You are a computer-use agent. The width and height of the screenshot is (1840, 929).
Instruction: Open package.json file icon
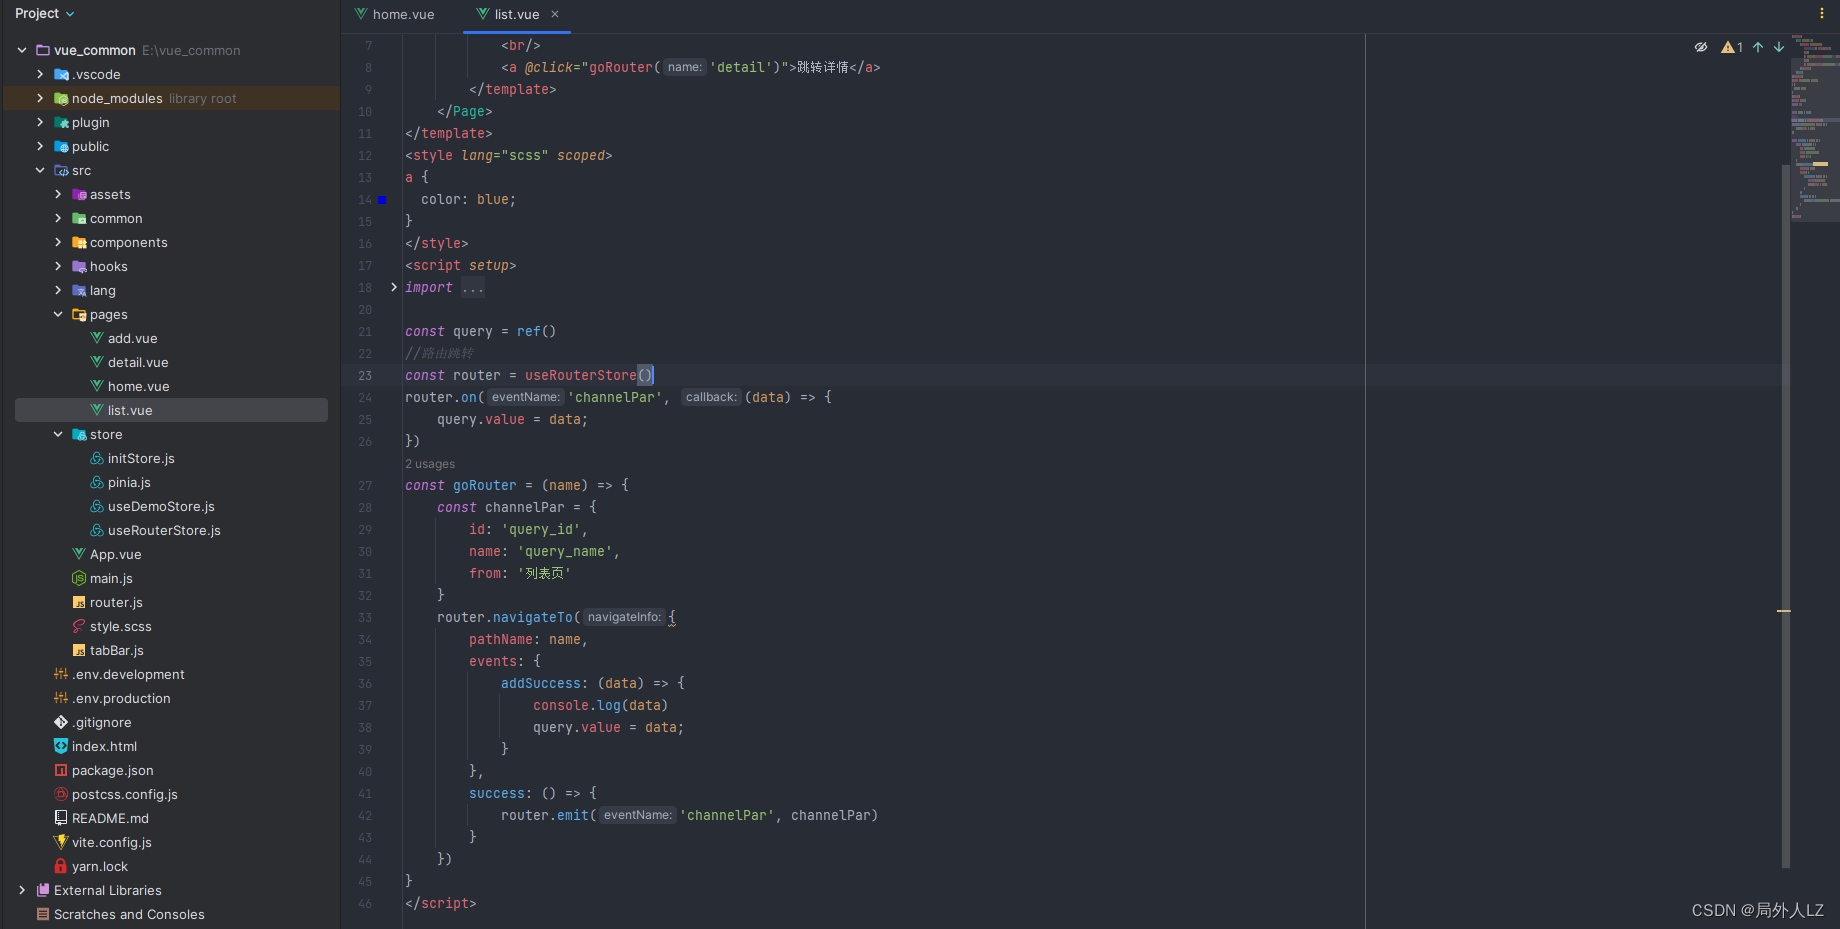pos(61,770)
